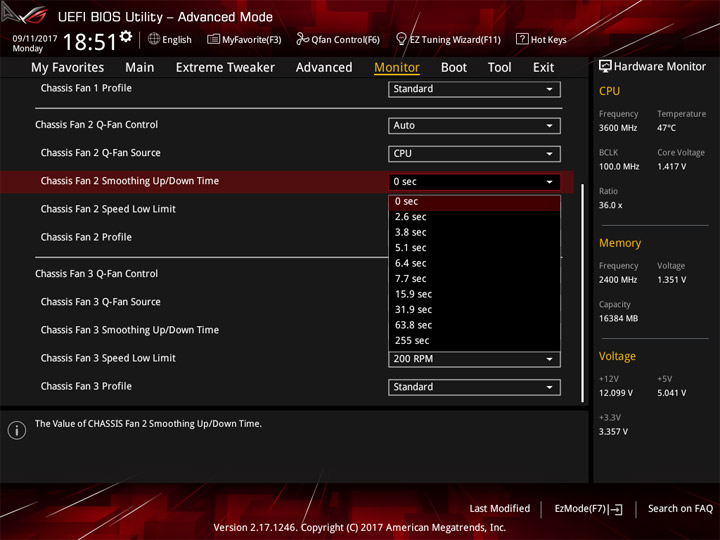Go to the Advanced tab
The height and width of the screenshot is (540, 720).
tap(324, 68)
